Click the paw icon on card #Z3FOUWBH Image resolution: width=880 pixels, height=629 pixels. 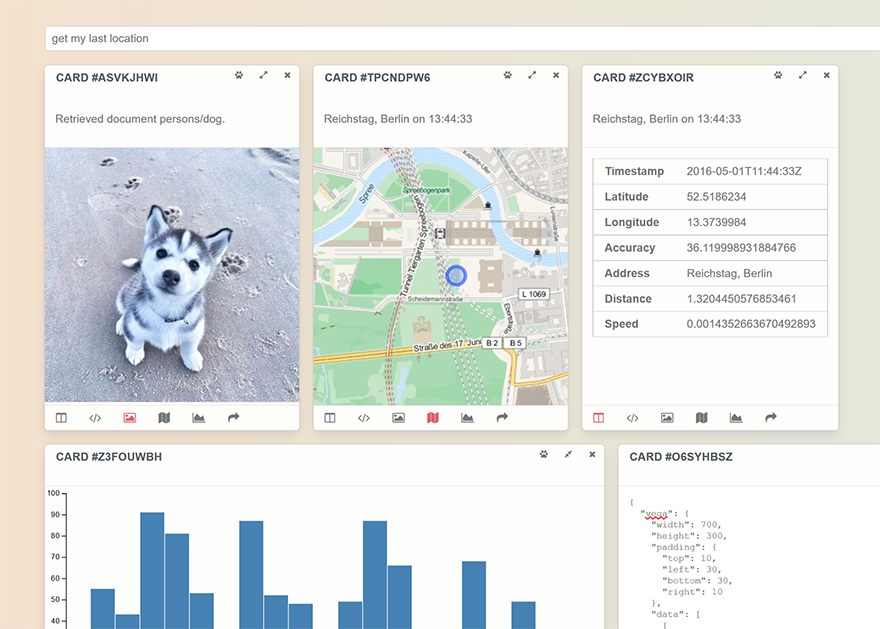(544, 454)
